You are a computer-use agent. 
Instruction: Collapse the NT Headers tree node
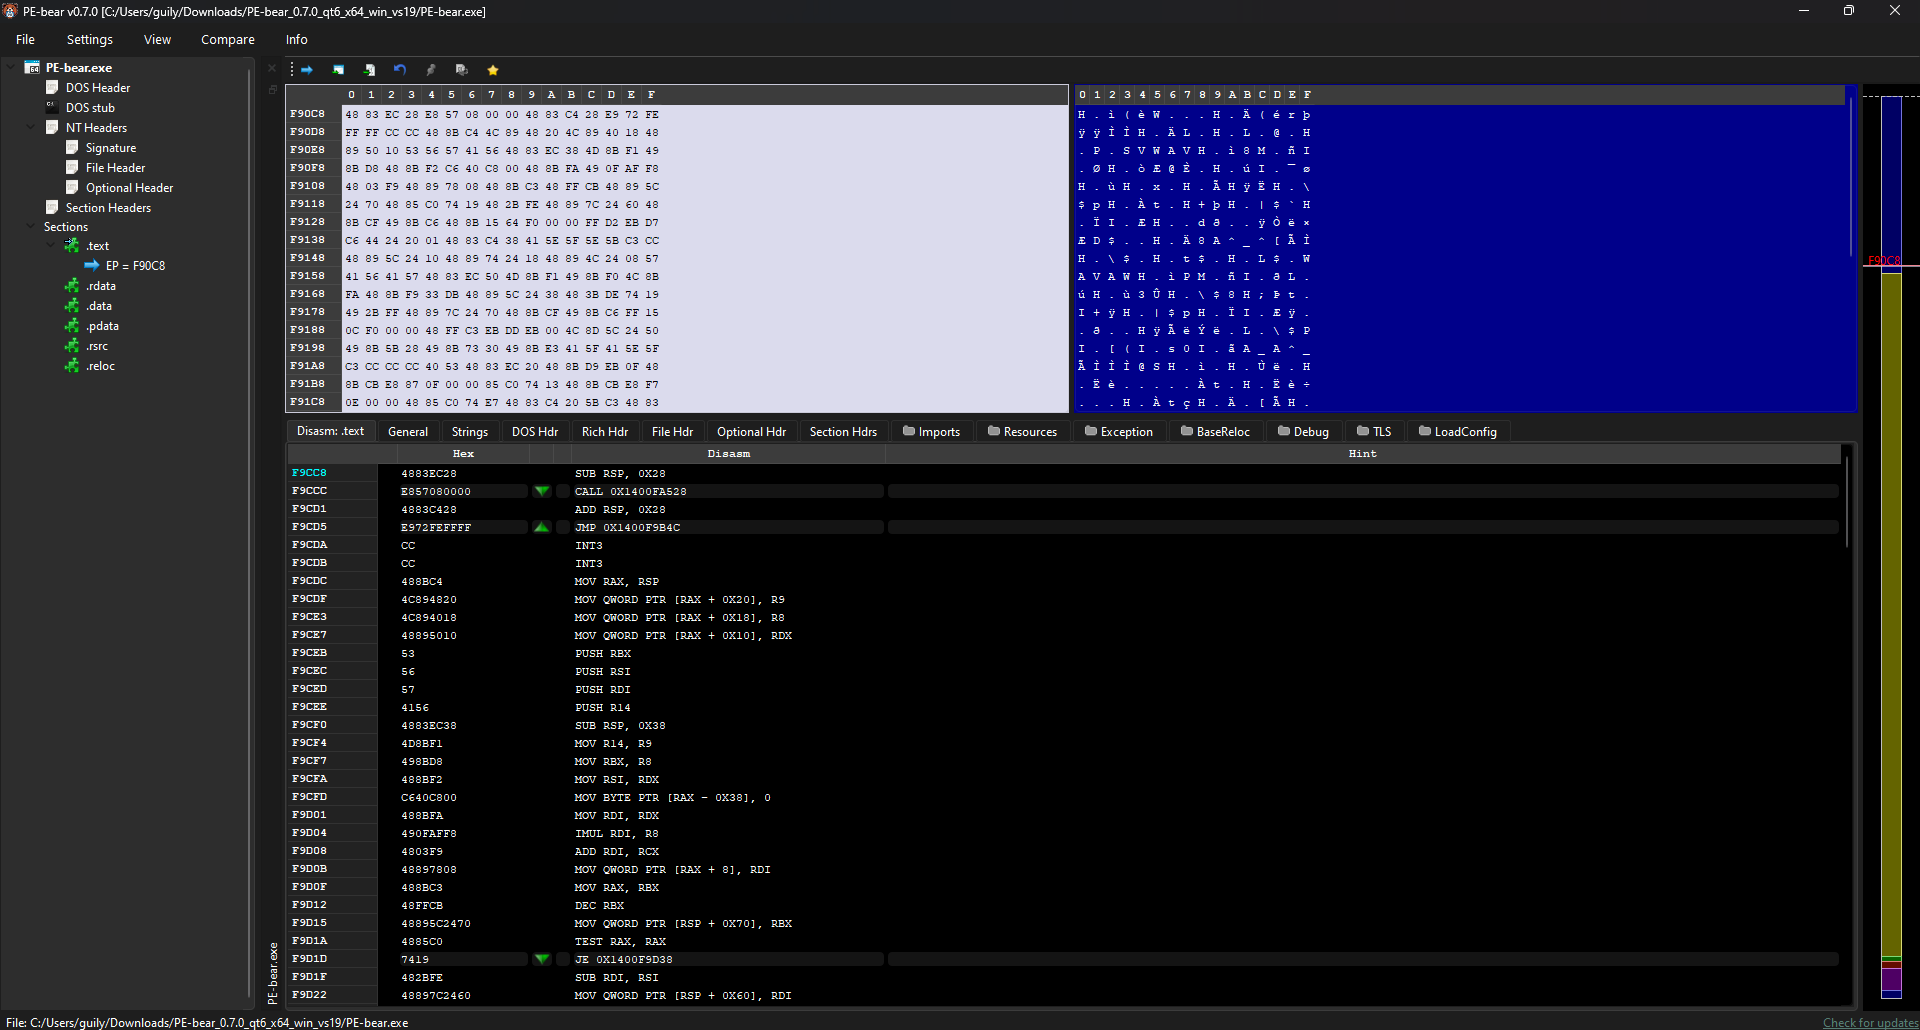pyautogui.click(x=31, y=128)
